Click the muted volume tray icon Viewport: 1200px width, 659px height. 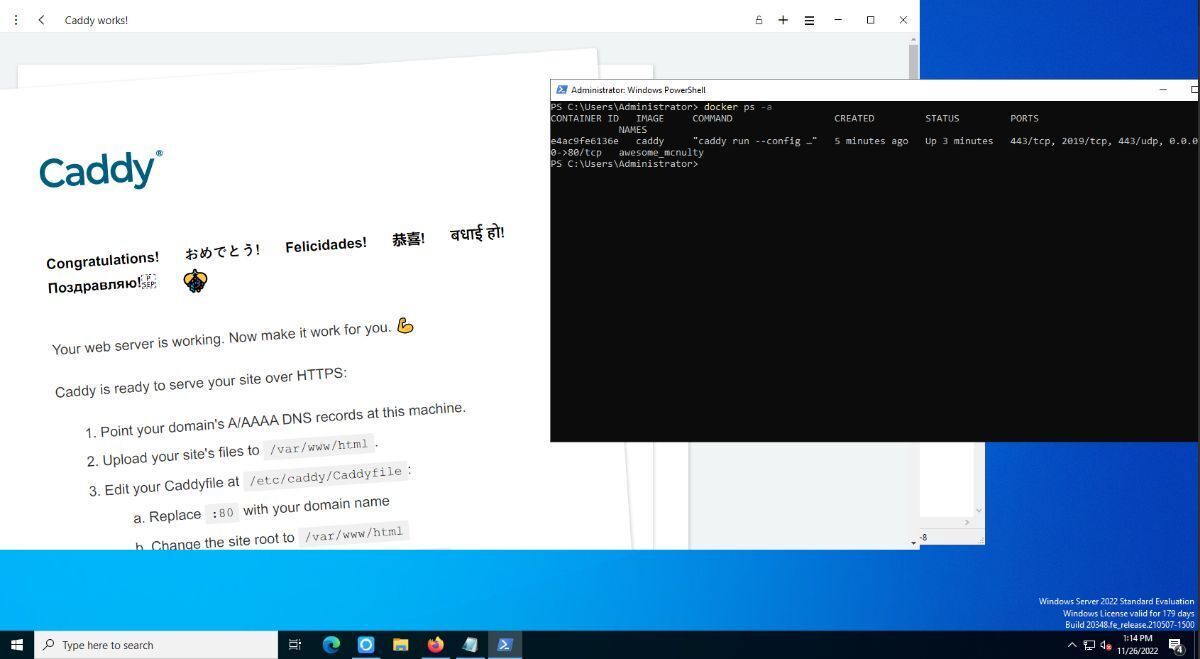coord(1106,646)
